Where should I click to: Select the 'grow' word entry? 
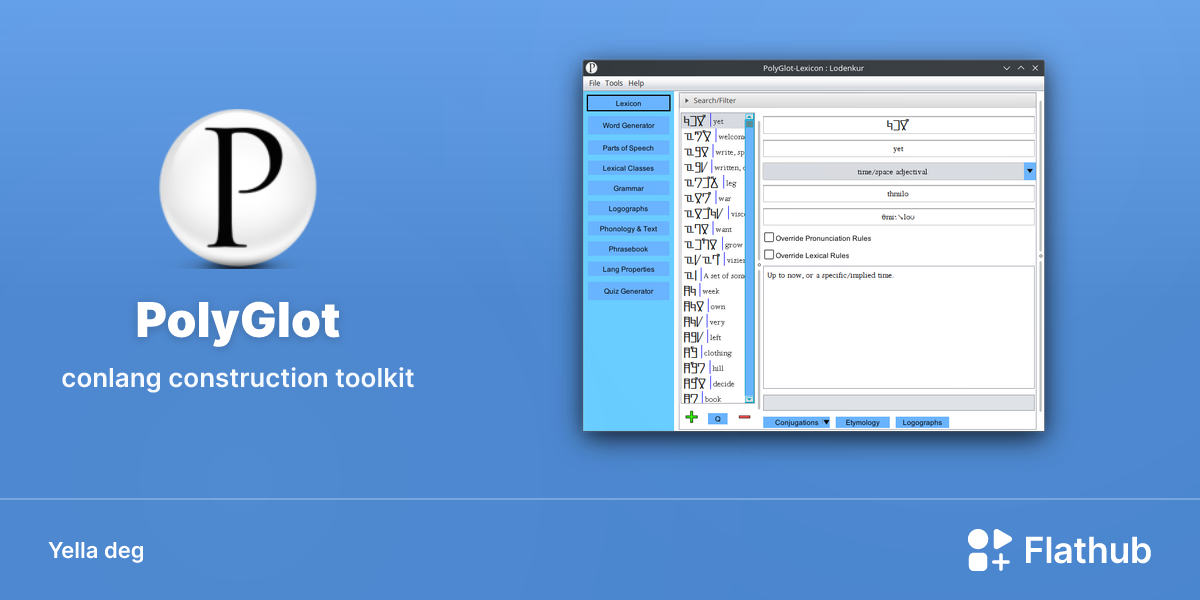click(713, 244)
